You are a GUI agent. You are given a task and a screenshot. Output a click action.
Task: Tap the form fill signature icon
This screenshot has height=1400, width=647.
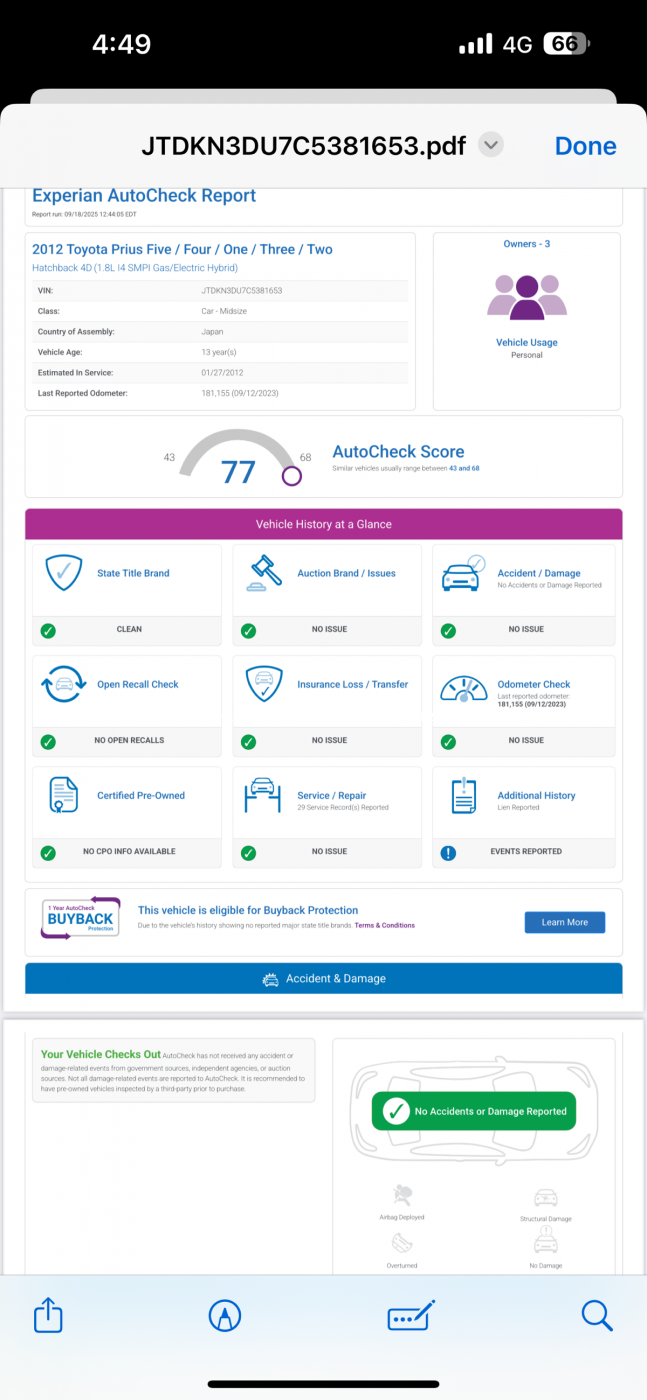point(411,1315)
